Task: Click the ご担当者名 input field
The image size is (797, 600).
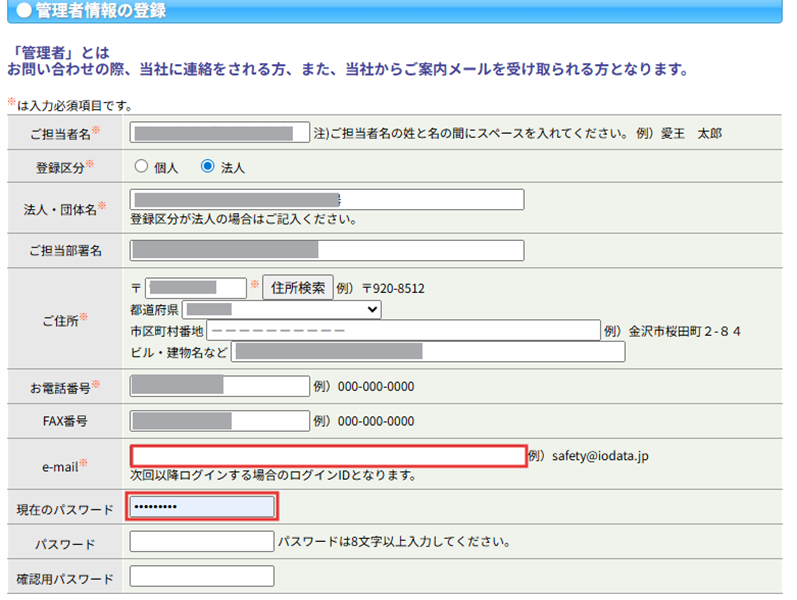Action: 219,133
